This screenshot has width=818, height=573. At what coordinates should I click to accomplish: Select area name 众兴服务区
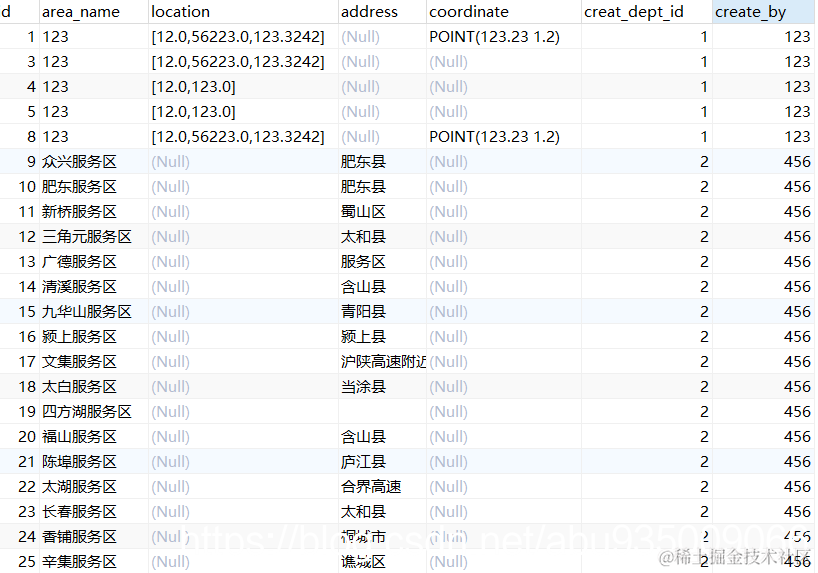pyautogui.click(x=79, y=162)
